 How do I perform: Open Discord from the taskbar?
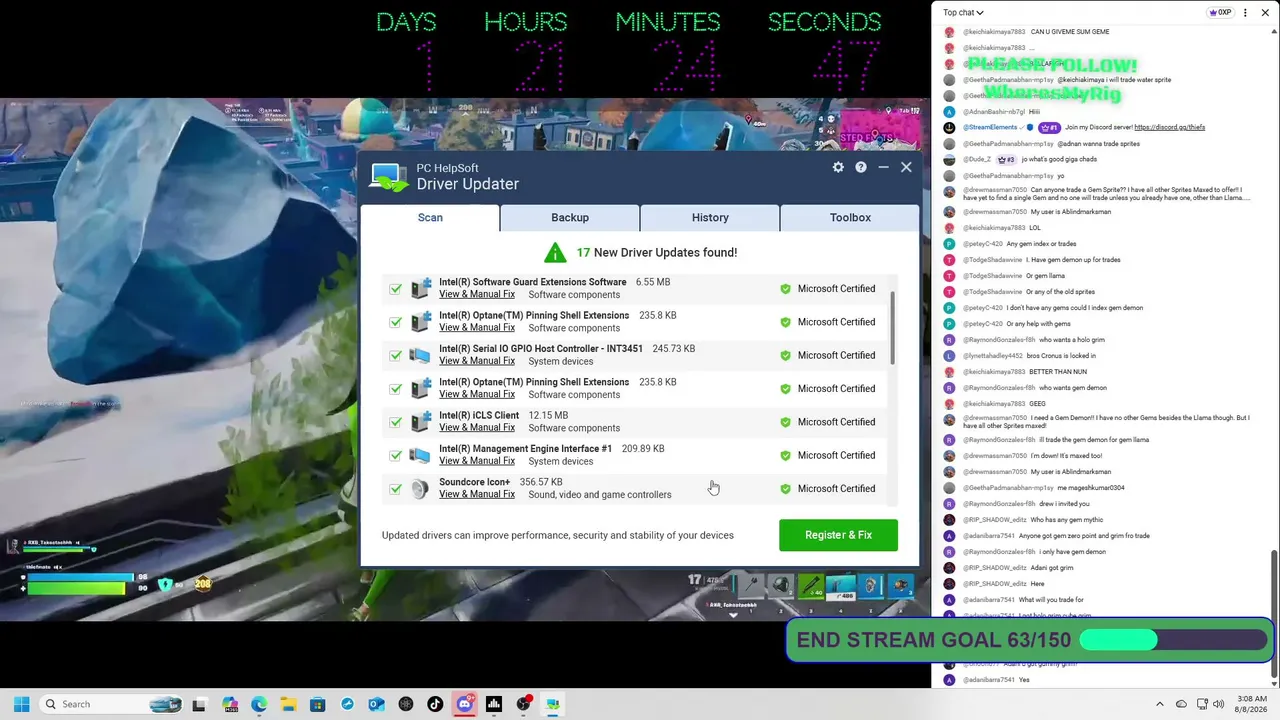pos(464,704)
